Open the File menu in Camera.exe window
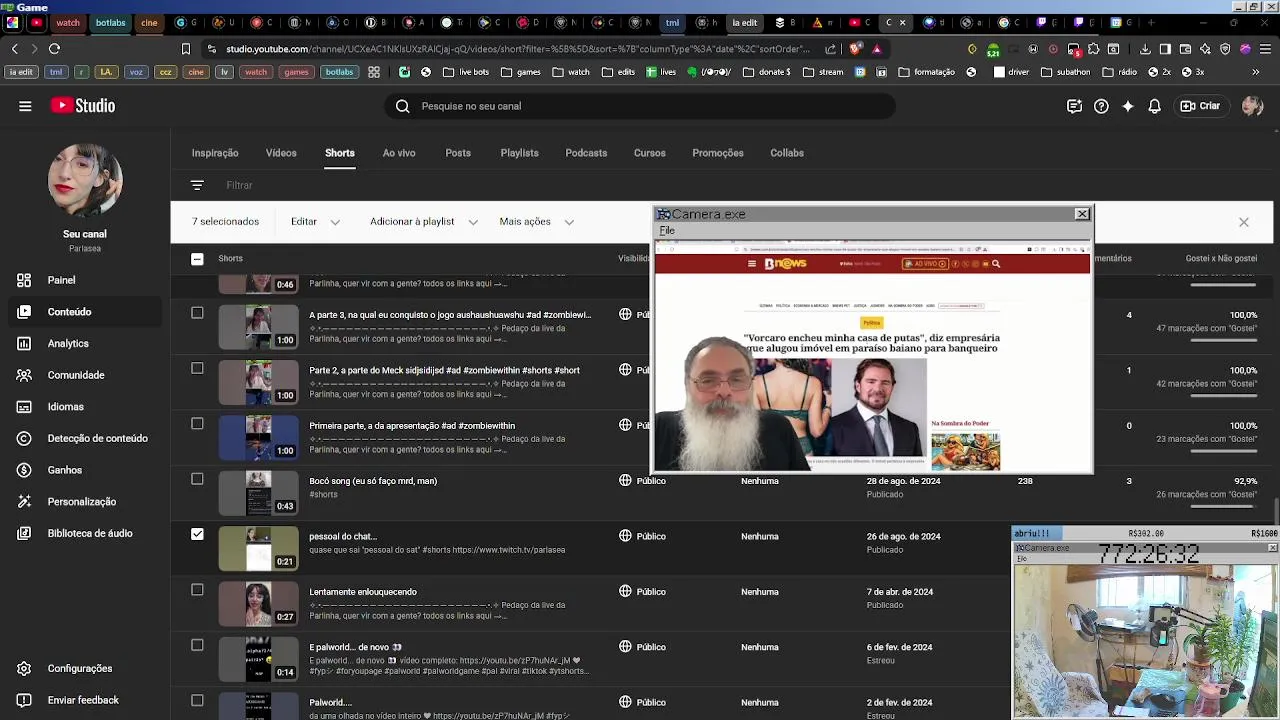1280x720 pixels. pos(667,231)
